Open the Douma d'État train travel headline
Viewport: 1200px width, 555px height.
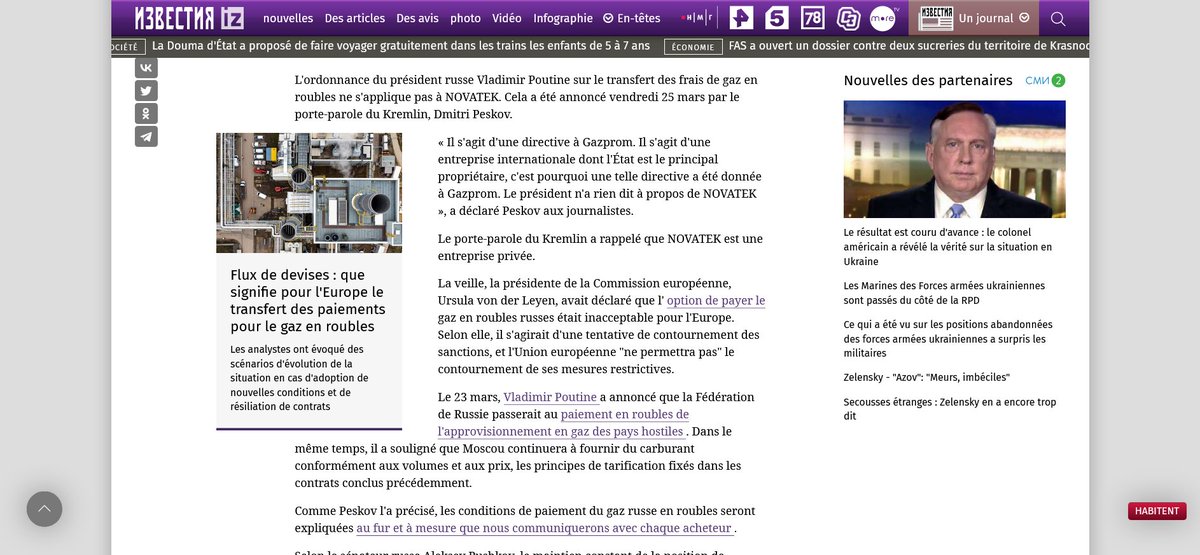point(401,46)
